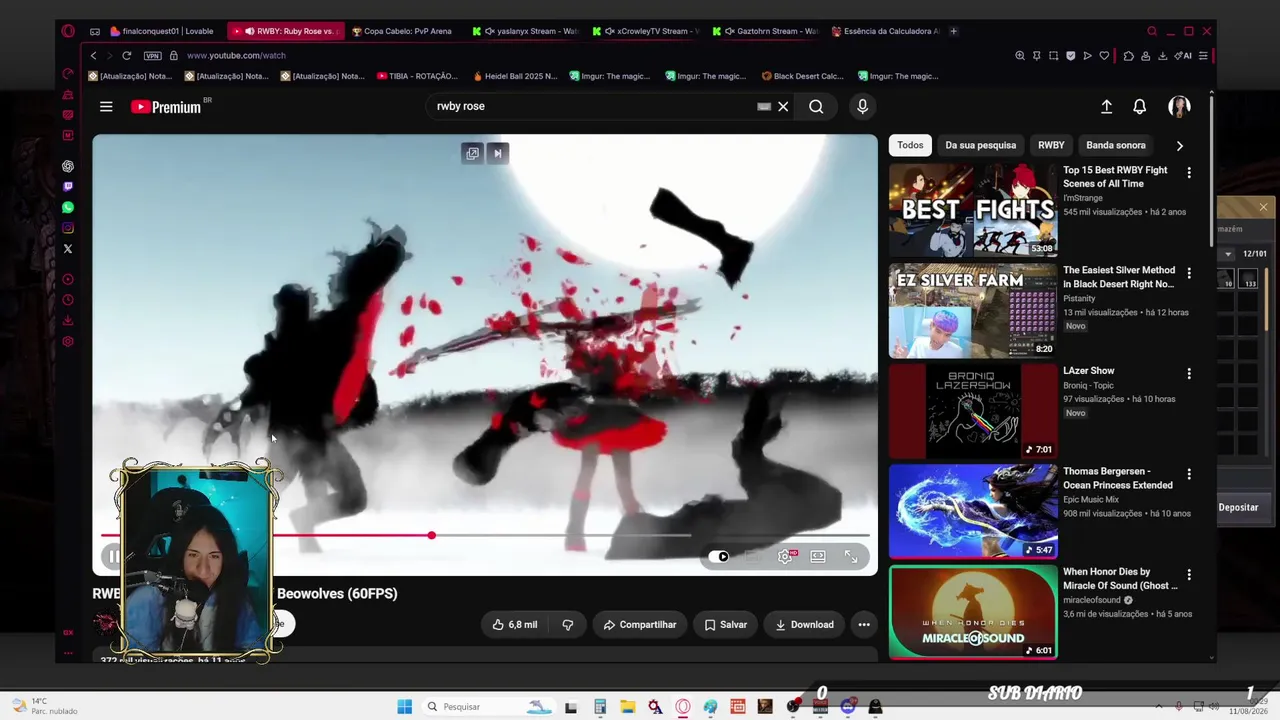Click the 'Depositar' button in the game window
Screen dimensions: 1280x720
pyautogui.click(x=1238, y=508)
